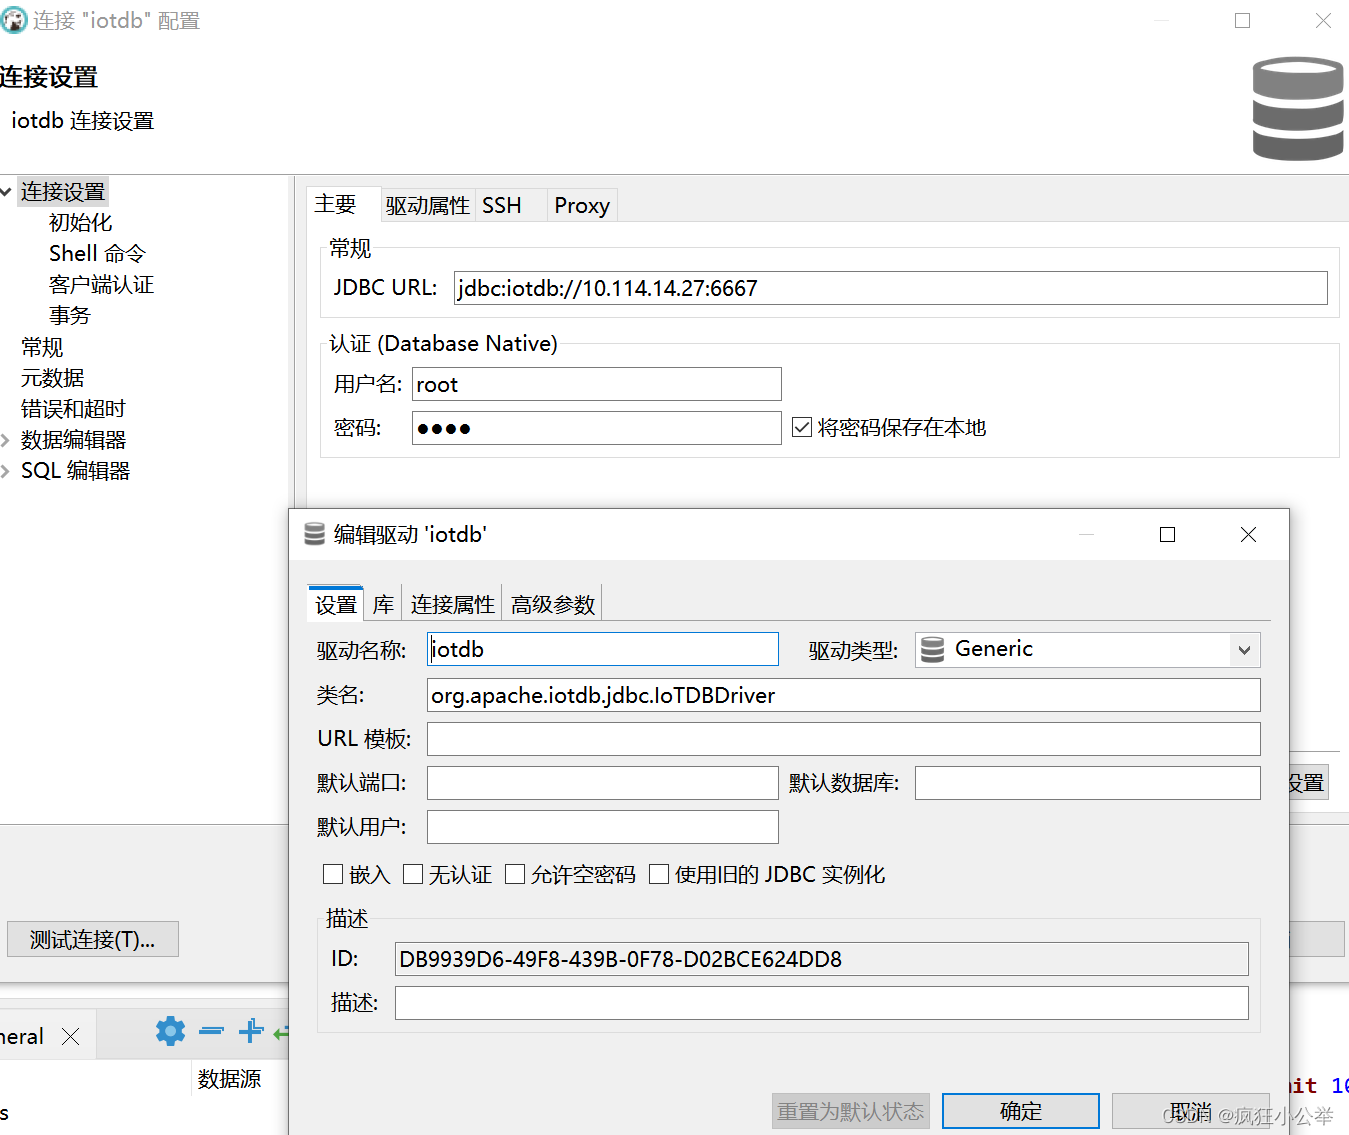Click the driver ID field

pyautogui.click(x=821, y=959)
